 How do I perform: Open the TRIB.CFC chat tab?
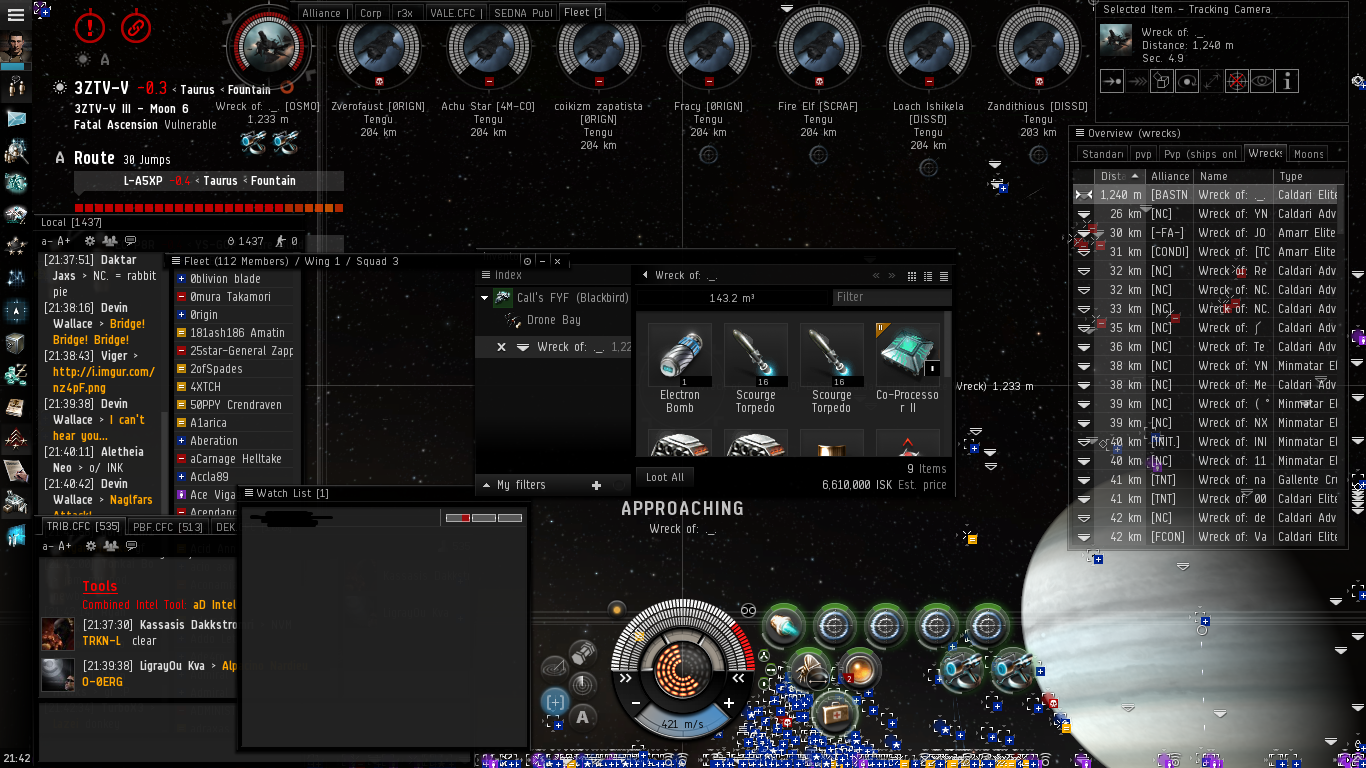click(83, 527)
